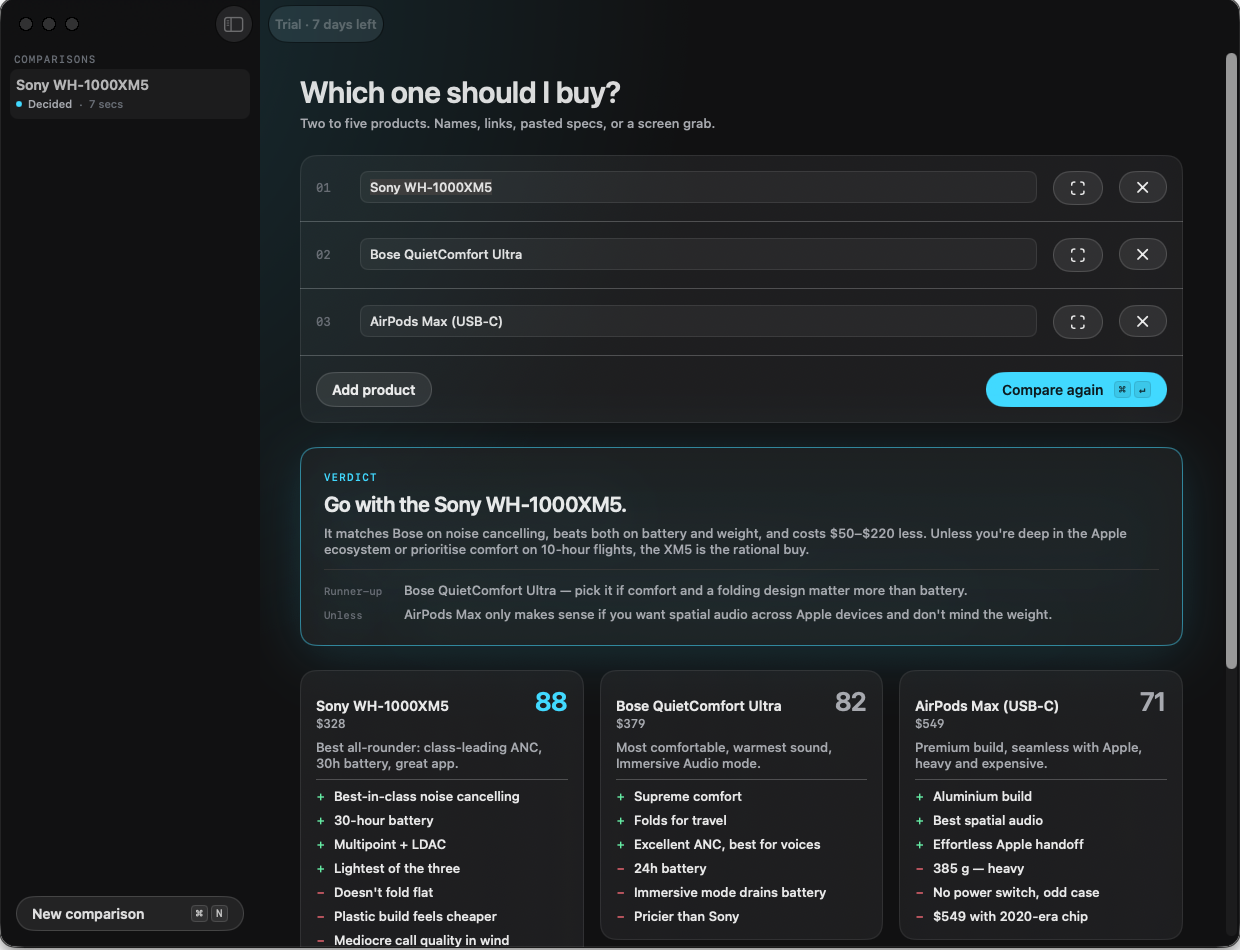Click Supreme comfort pro
This screenshot has width=1240, height=950.
[688, 797]
